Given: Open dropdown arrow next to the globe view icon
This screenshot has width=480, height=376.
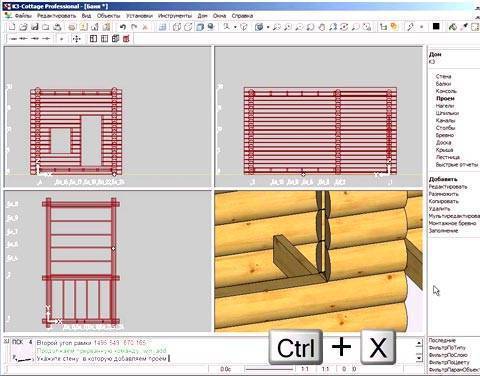Looking at the screenshot, I should tap(268, 27).
